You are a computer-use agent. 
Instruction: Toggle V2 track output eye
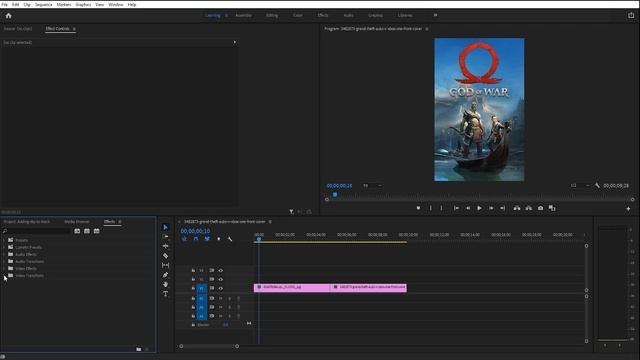click(220, 279)
